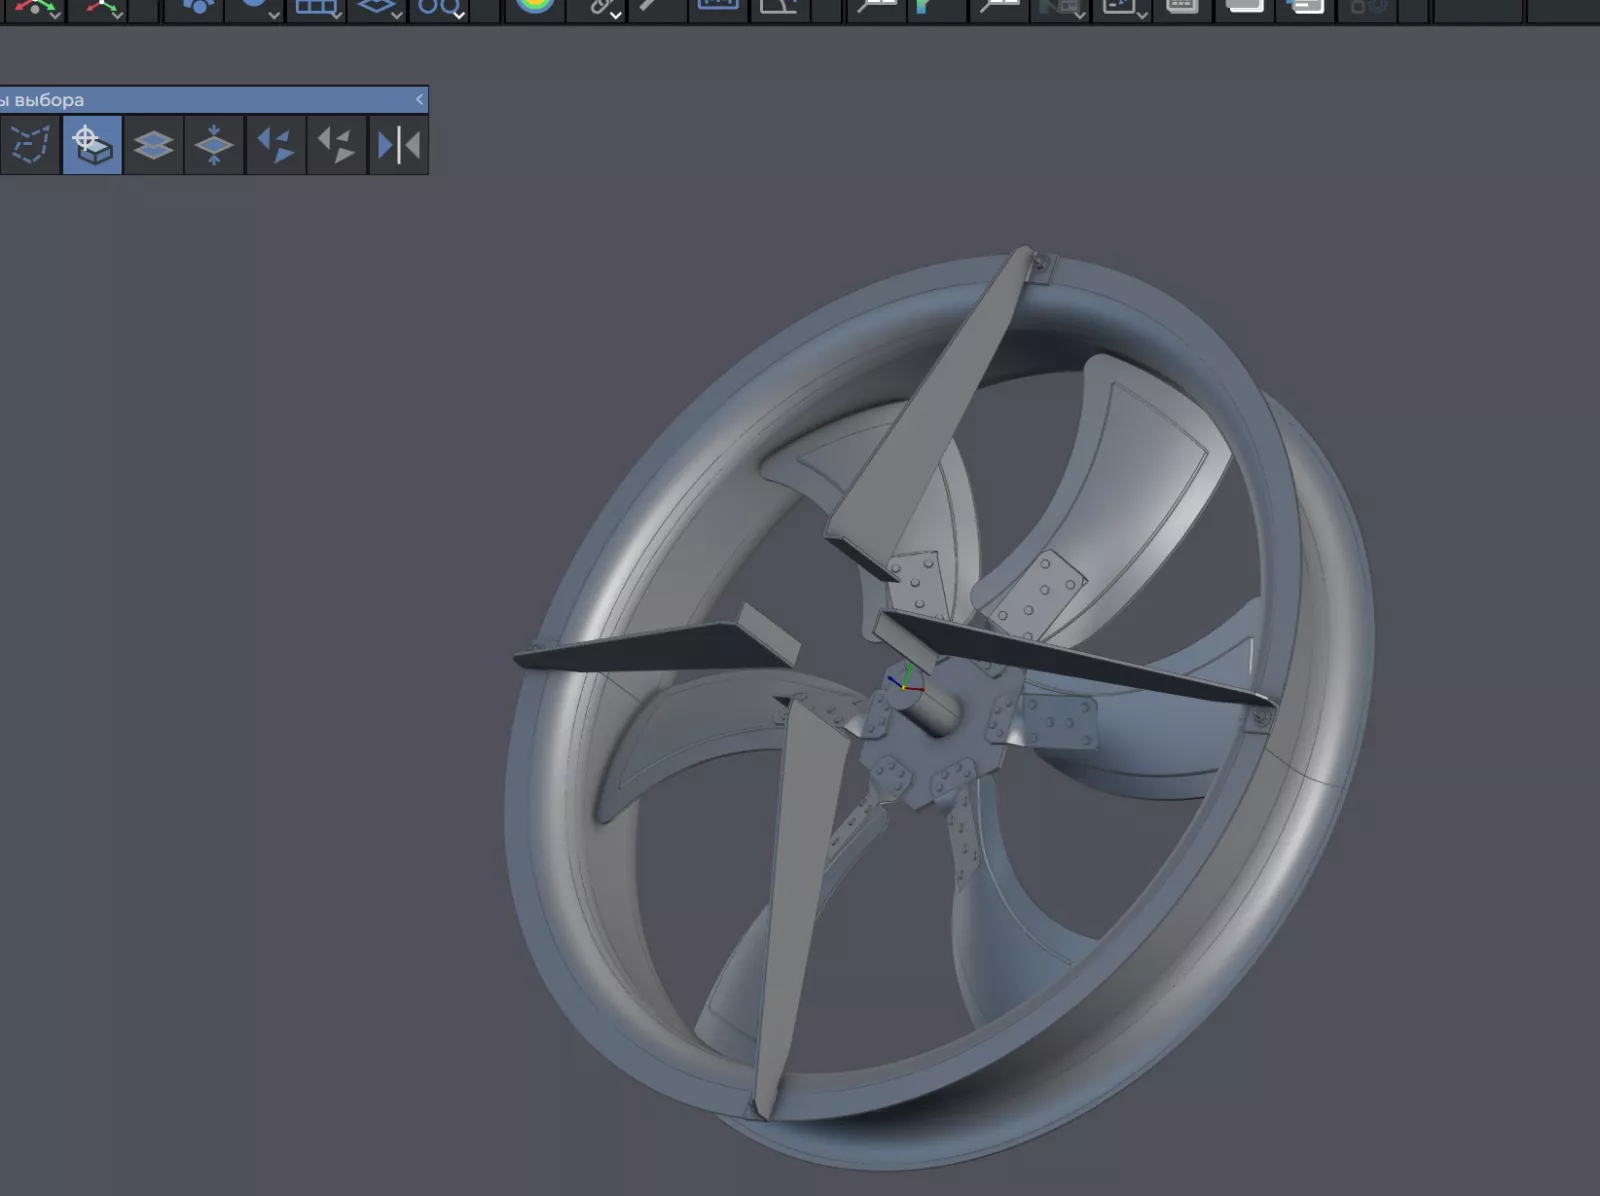
Task: Click the mirror symmetry selection icon
Action: 398,145
